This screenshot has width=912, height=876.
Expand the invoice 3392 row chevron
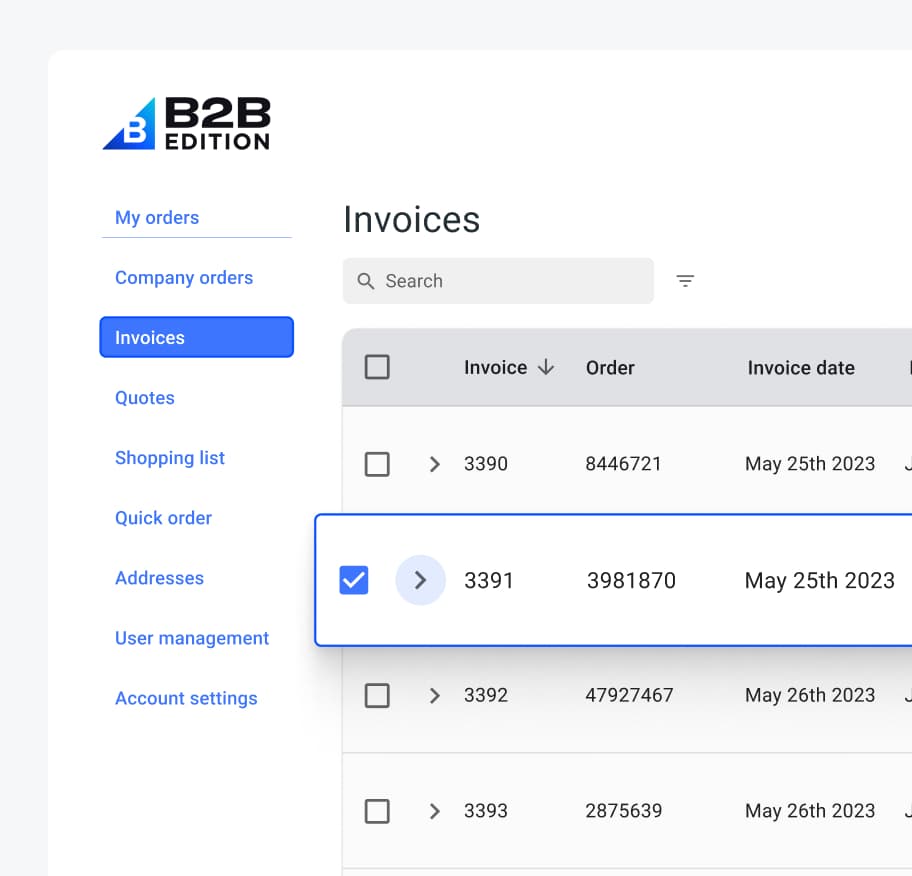[x=434, y=695]
